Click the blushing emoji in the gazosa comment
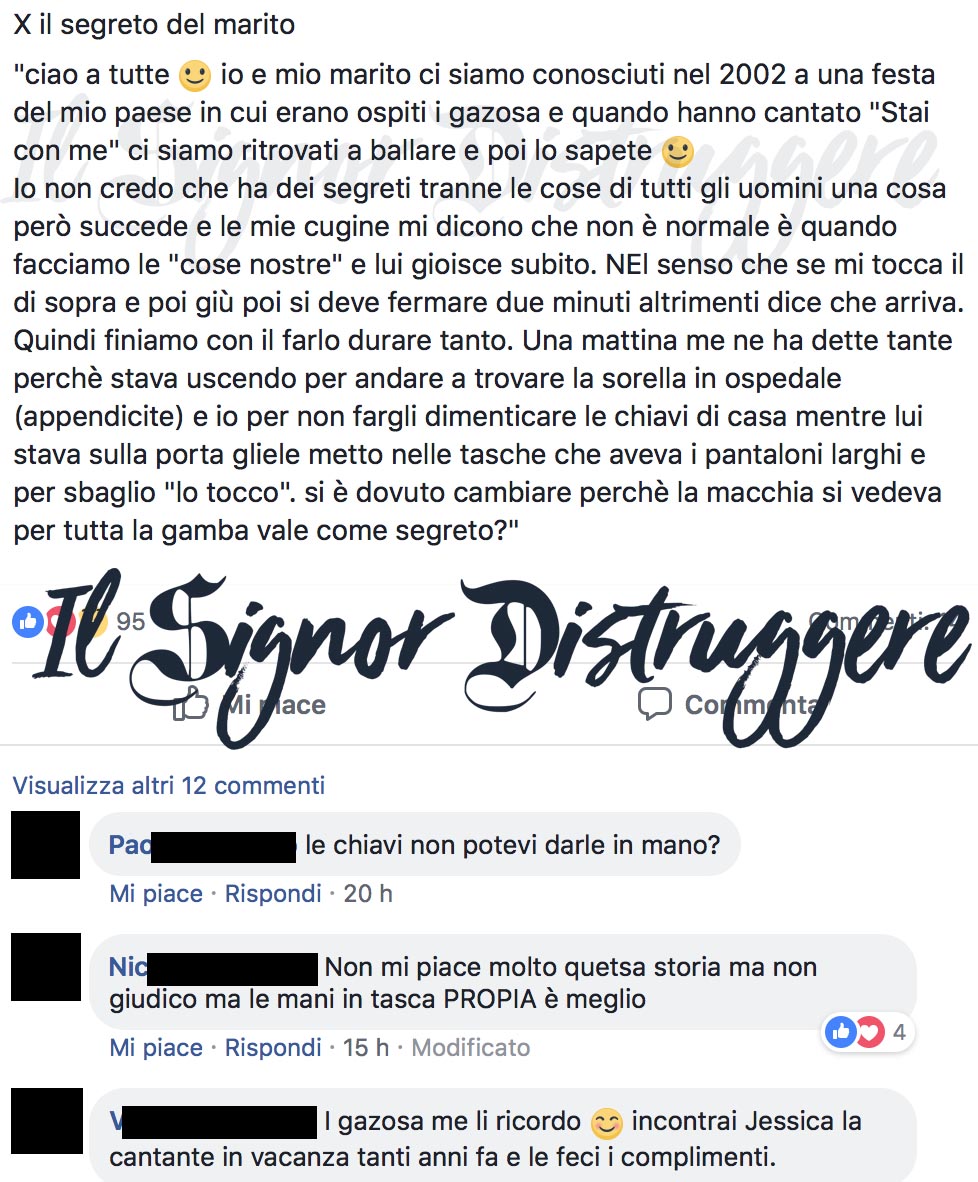The width and height of the screenshot is (978, 1182). coord(606,1124)
